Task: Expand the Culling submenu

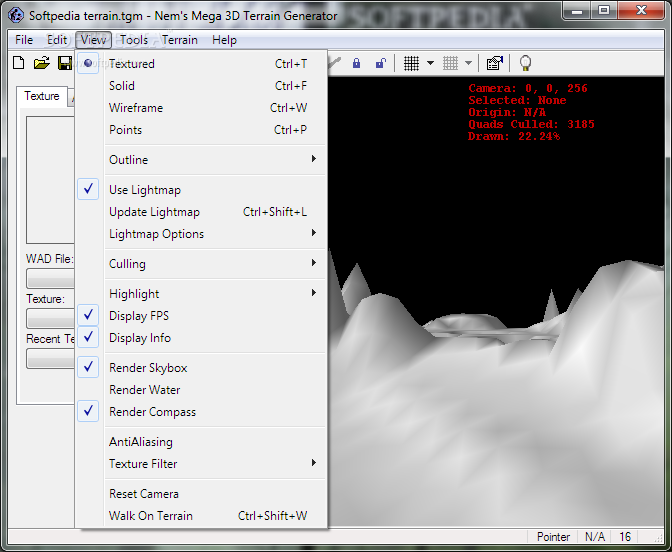Action: click(x=201, y=264)
